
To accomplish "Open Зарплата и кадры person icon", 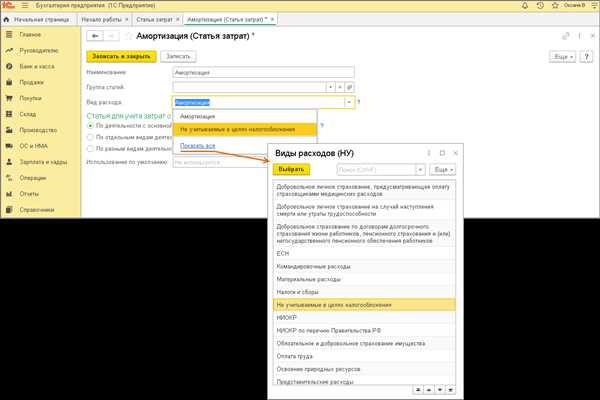I will [9, 162].
